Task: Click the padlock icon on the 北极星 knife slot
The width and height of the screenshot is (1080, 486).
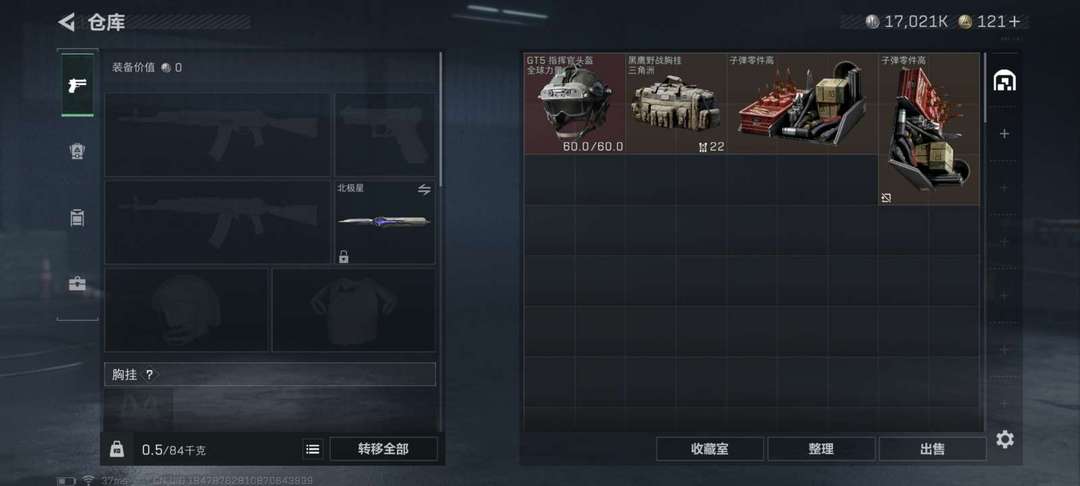Action: click(x=344, y=257)
